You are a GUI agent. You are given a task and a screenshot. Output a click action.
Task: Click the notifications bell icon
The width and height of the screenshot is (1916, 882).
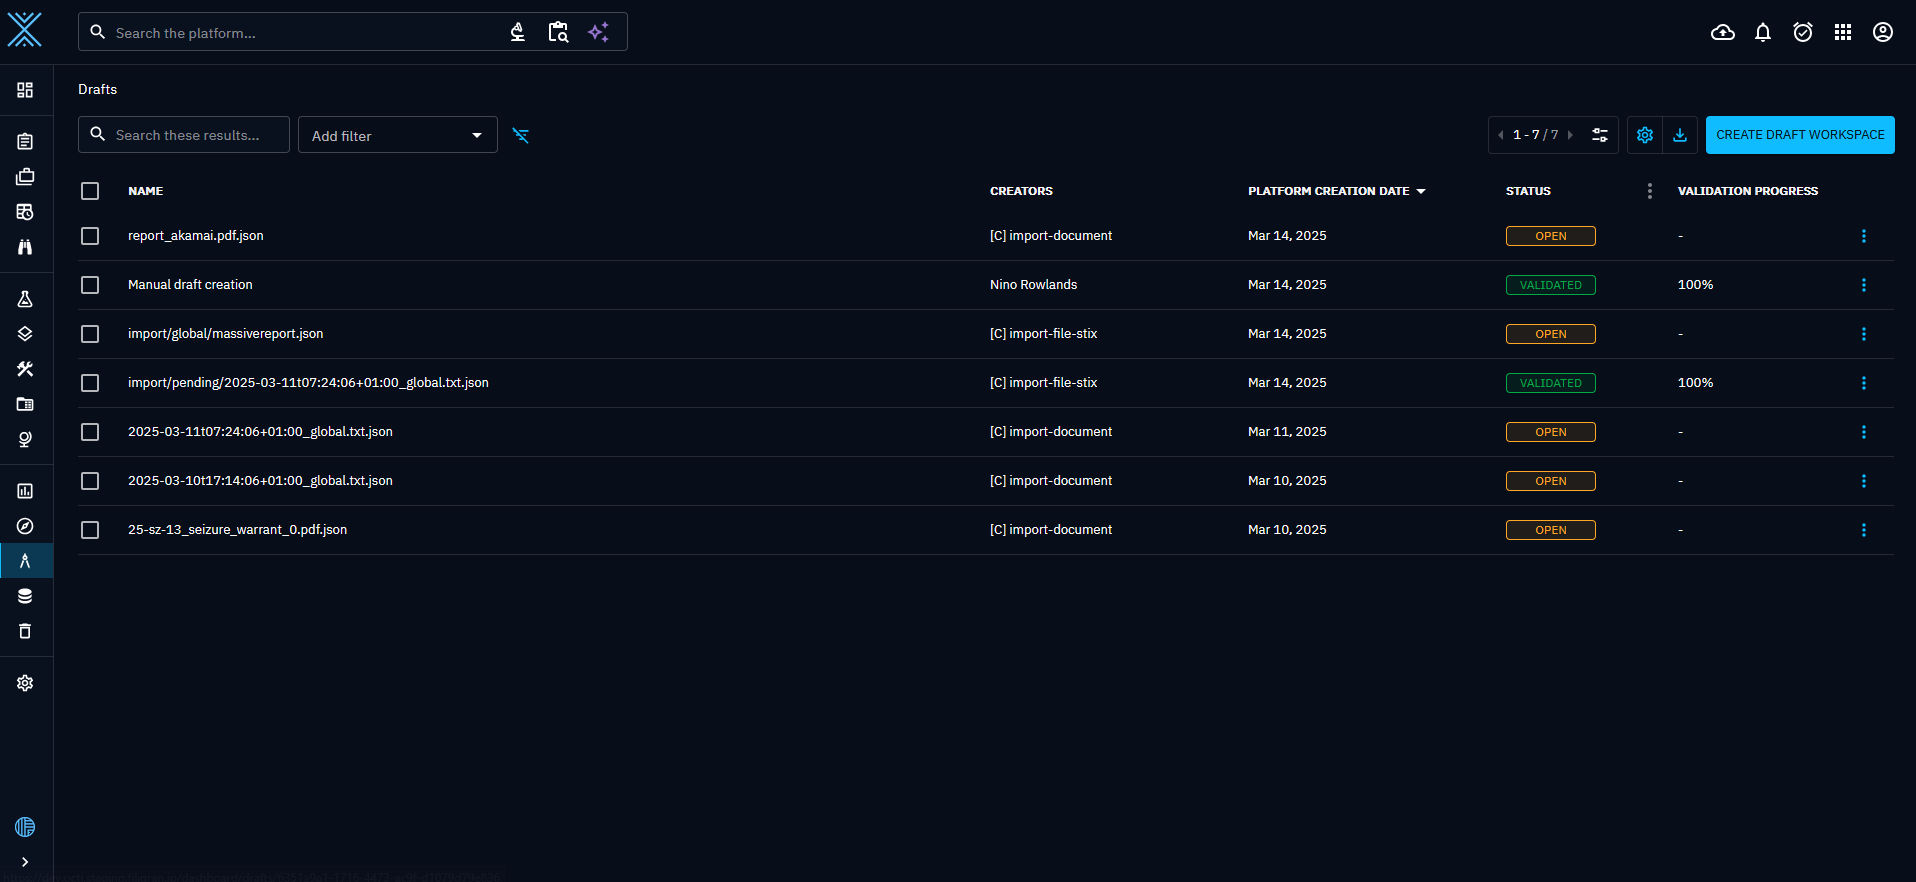pyautogui.click(x=1762, y=33)
